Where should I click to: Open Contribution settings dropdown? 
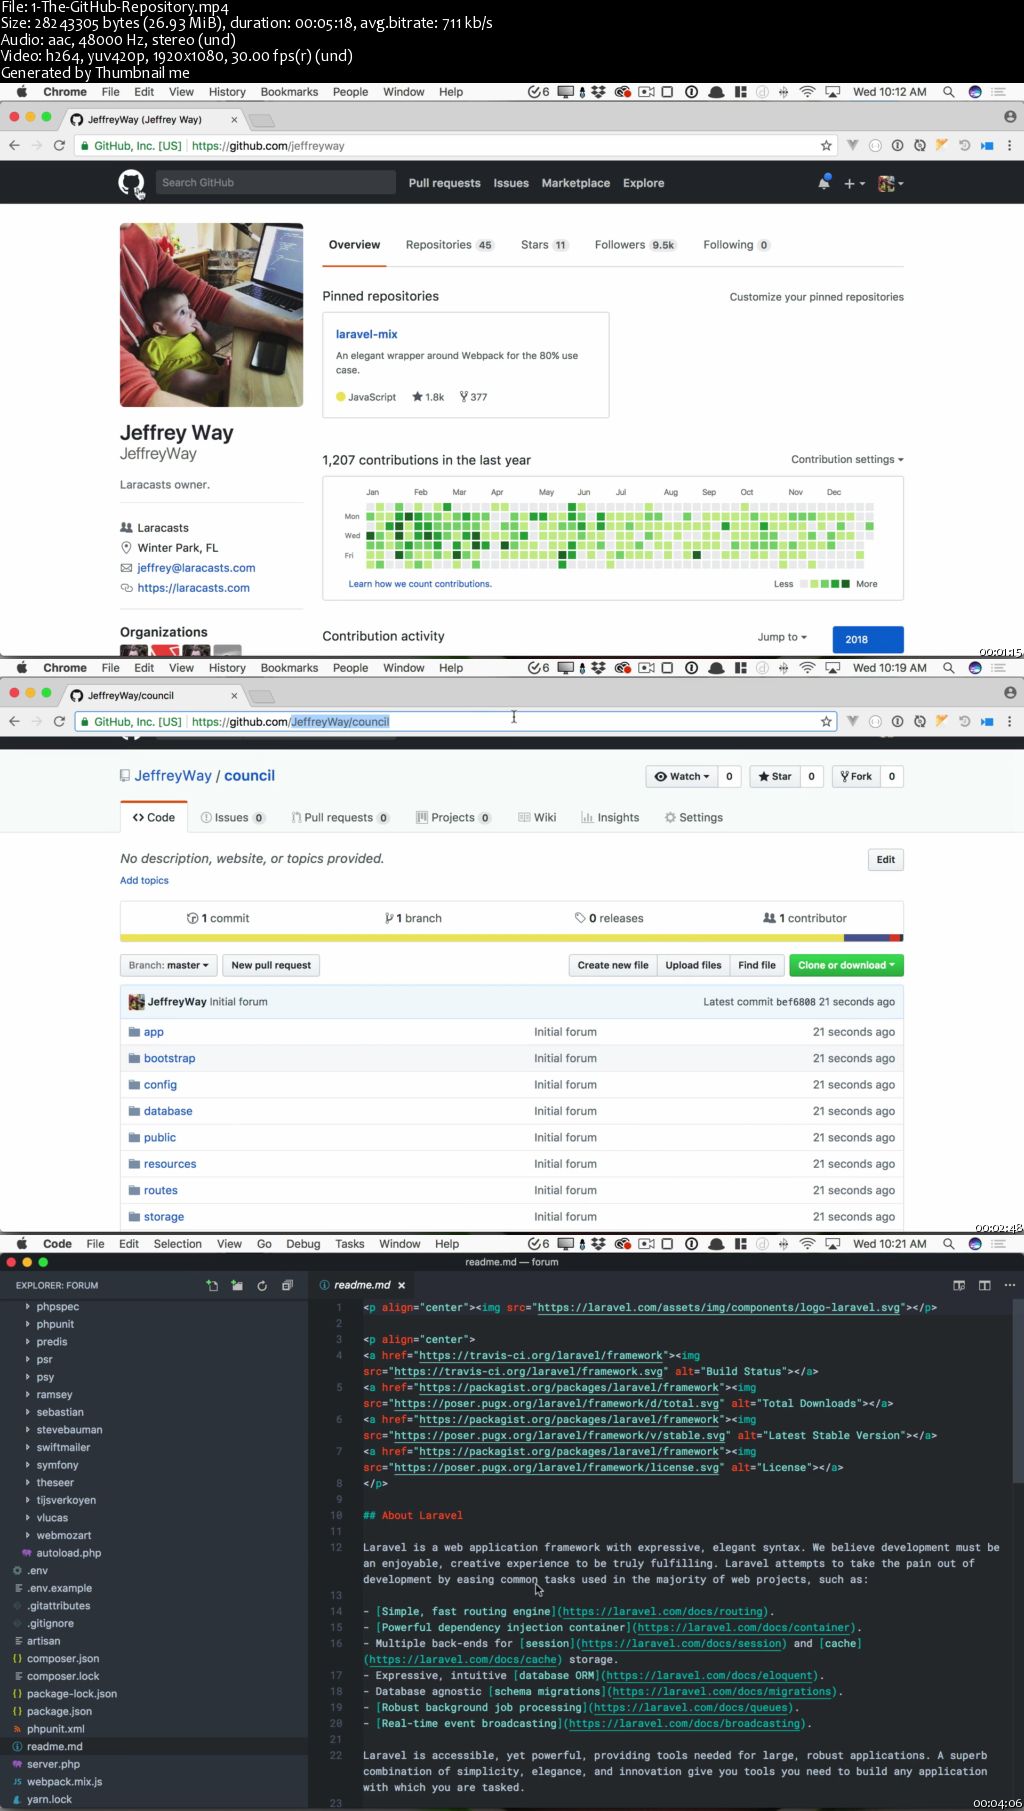pos(847,460)
